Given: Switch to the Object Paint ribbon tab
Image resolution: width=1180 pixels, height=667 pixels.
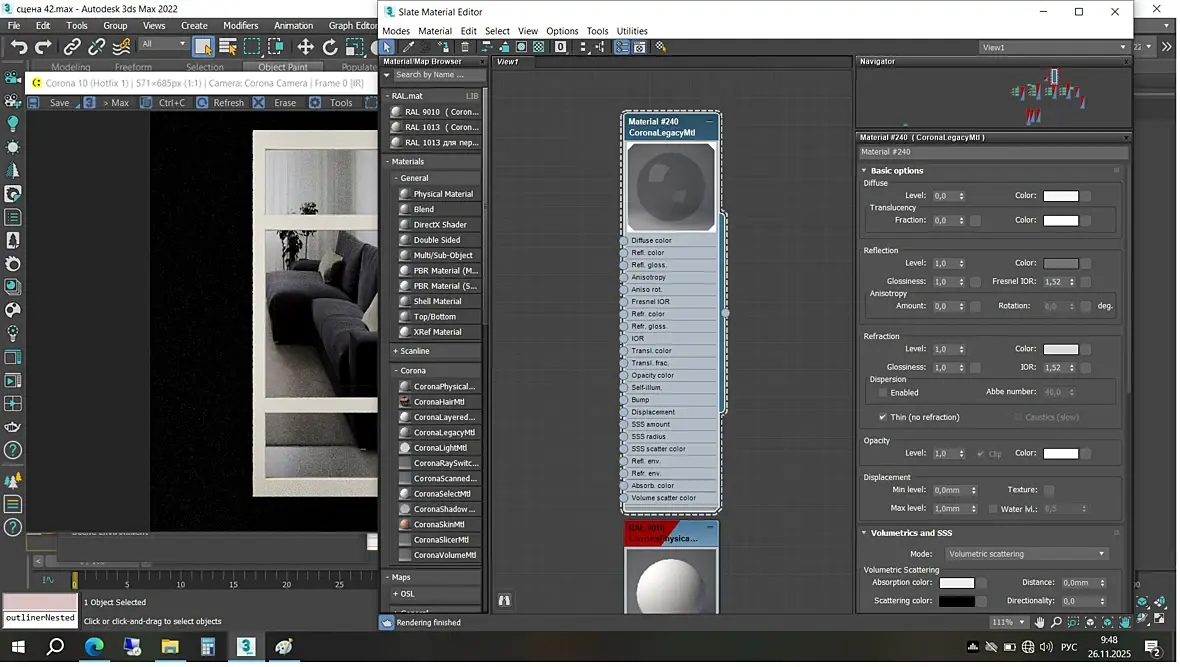Looking at the screenshot, I should point(283,66).
